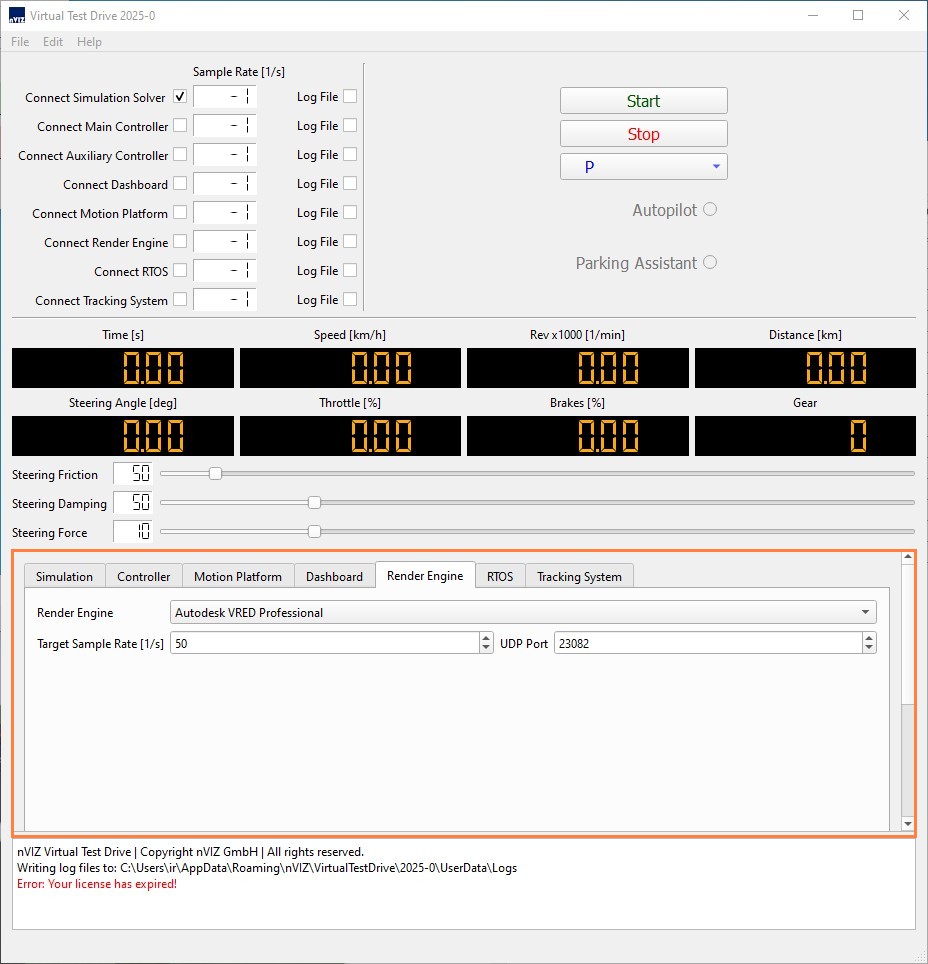928x964 pixels.
Task: Check Log File next to Connect RTOS
Action: point(349,270)
